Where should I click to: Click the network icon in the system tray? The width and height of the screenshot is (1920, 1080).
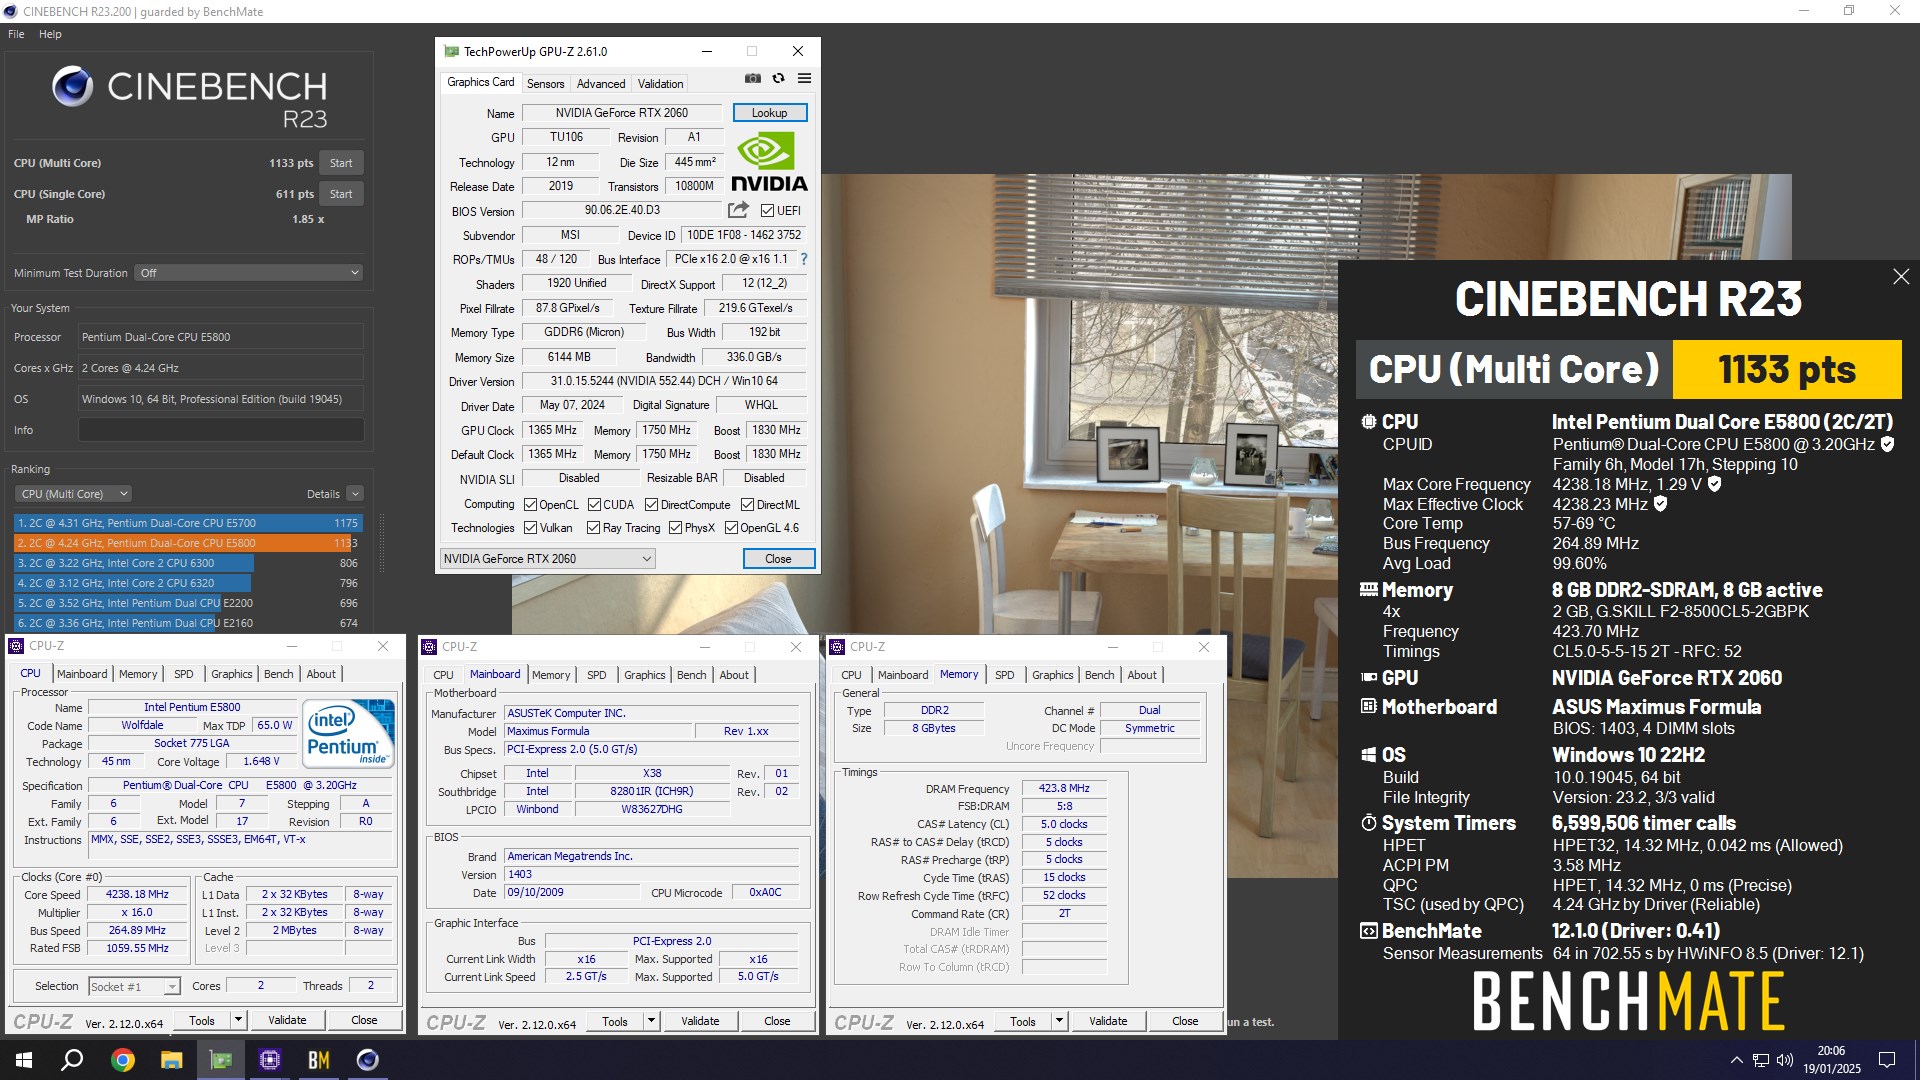pos(1761,1060)
